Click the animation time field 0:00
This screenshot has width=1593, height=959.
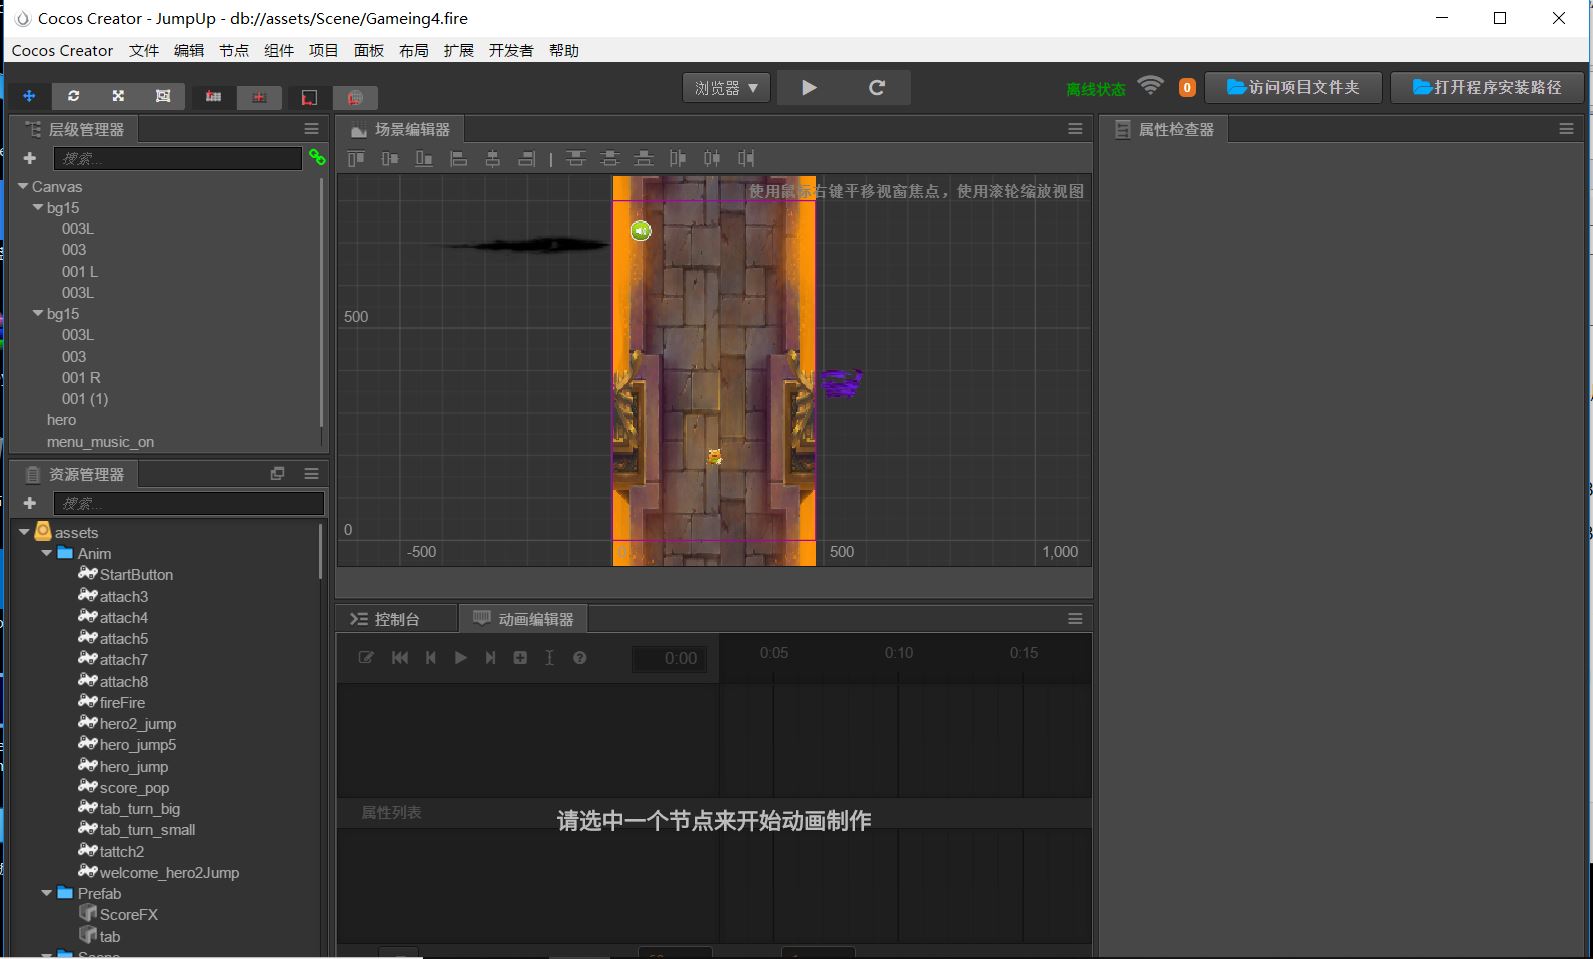click(669, 658)
